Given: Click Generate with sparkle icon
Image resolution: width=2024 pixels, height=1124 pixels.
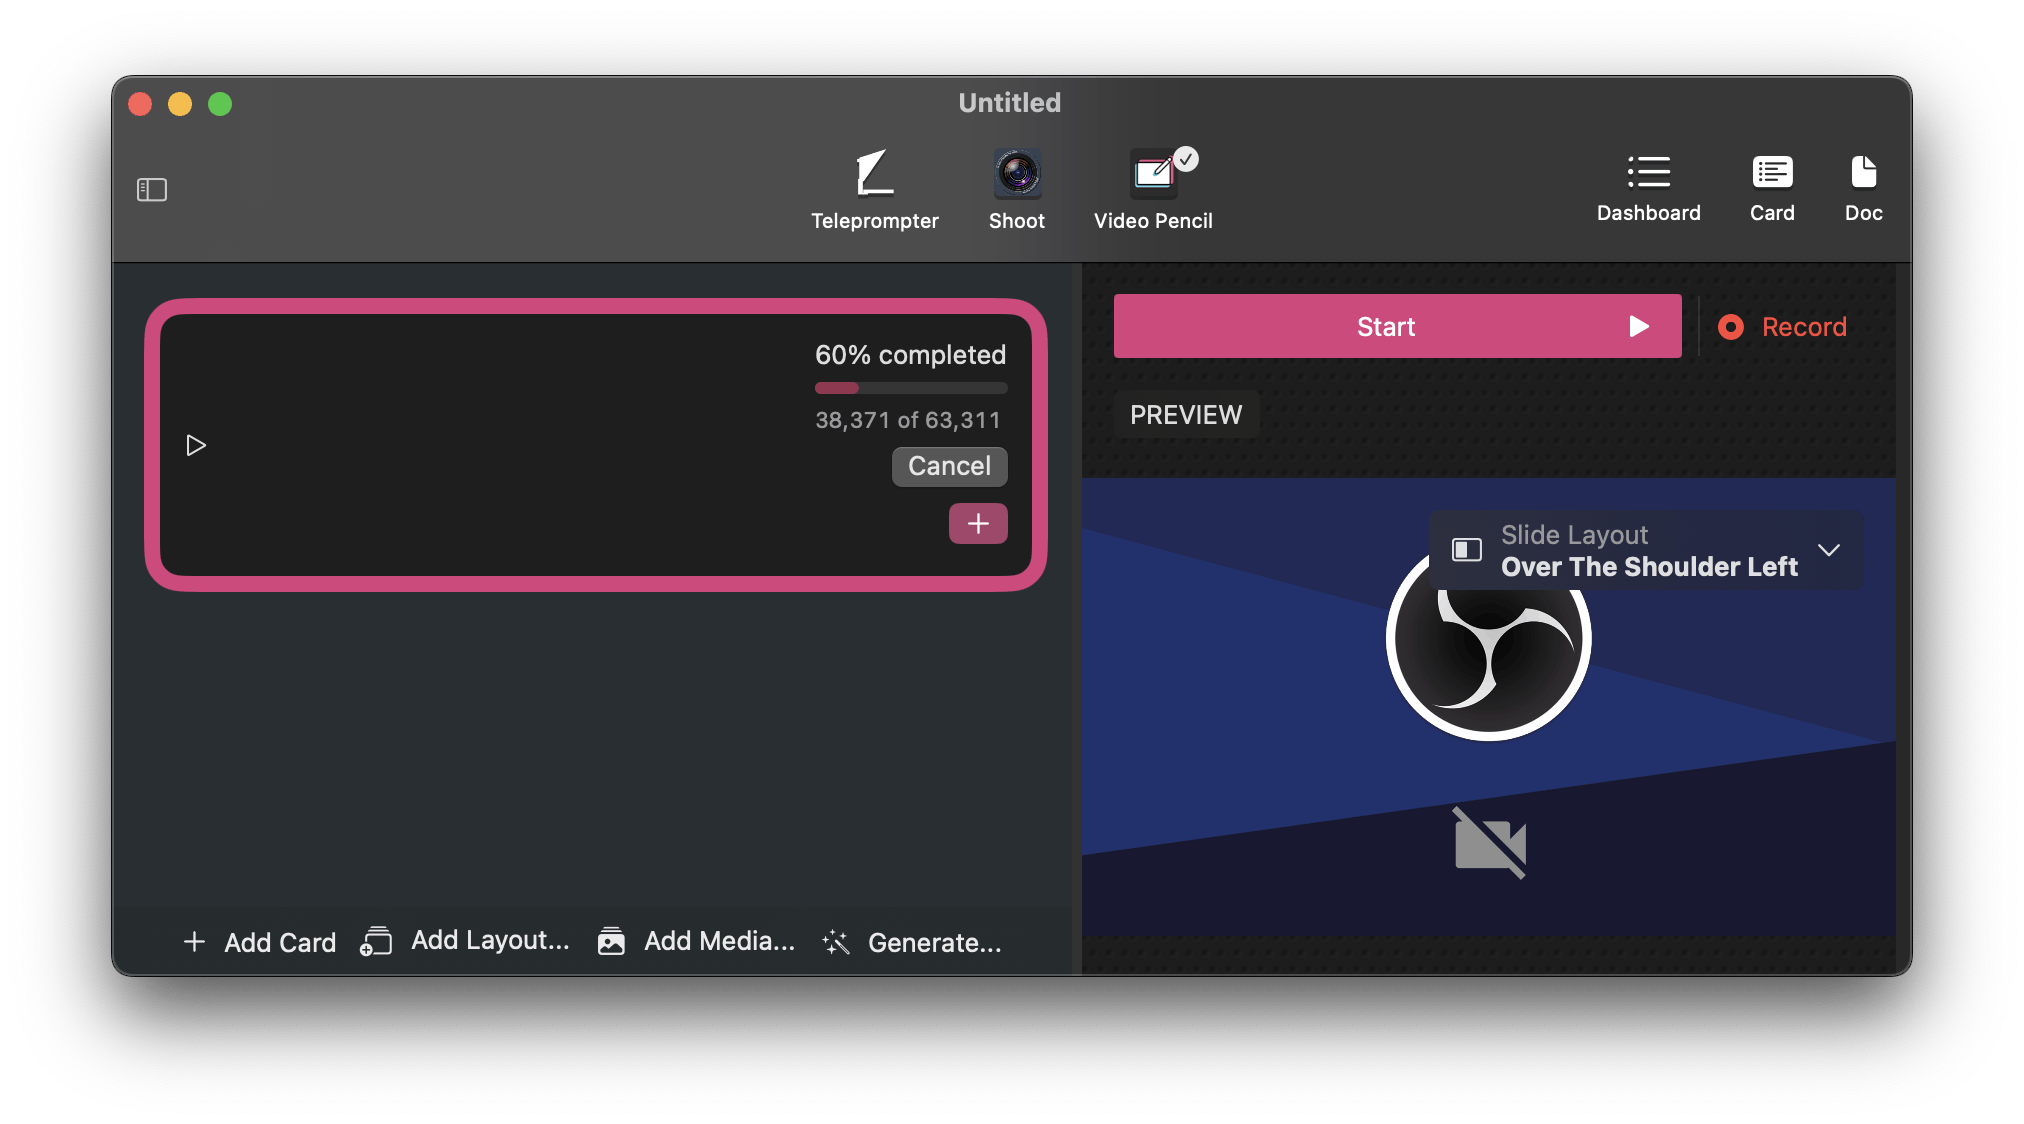Looking at the screenshot, I should tap(912, 942).
